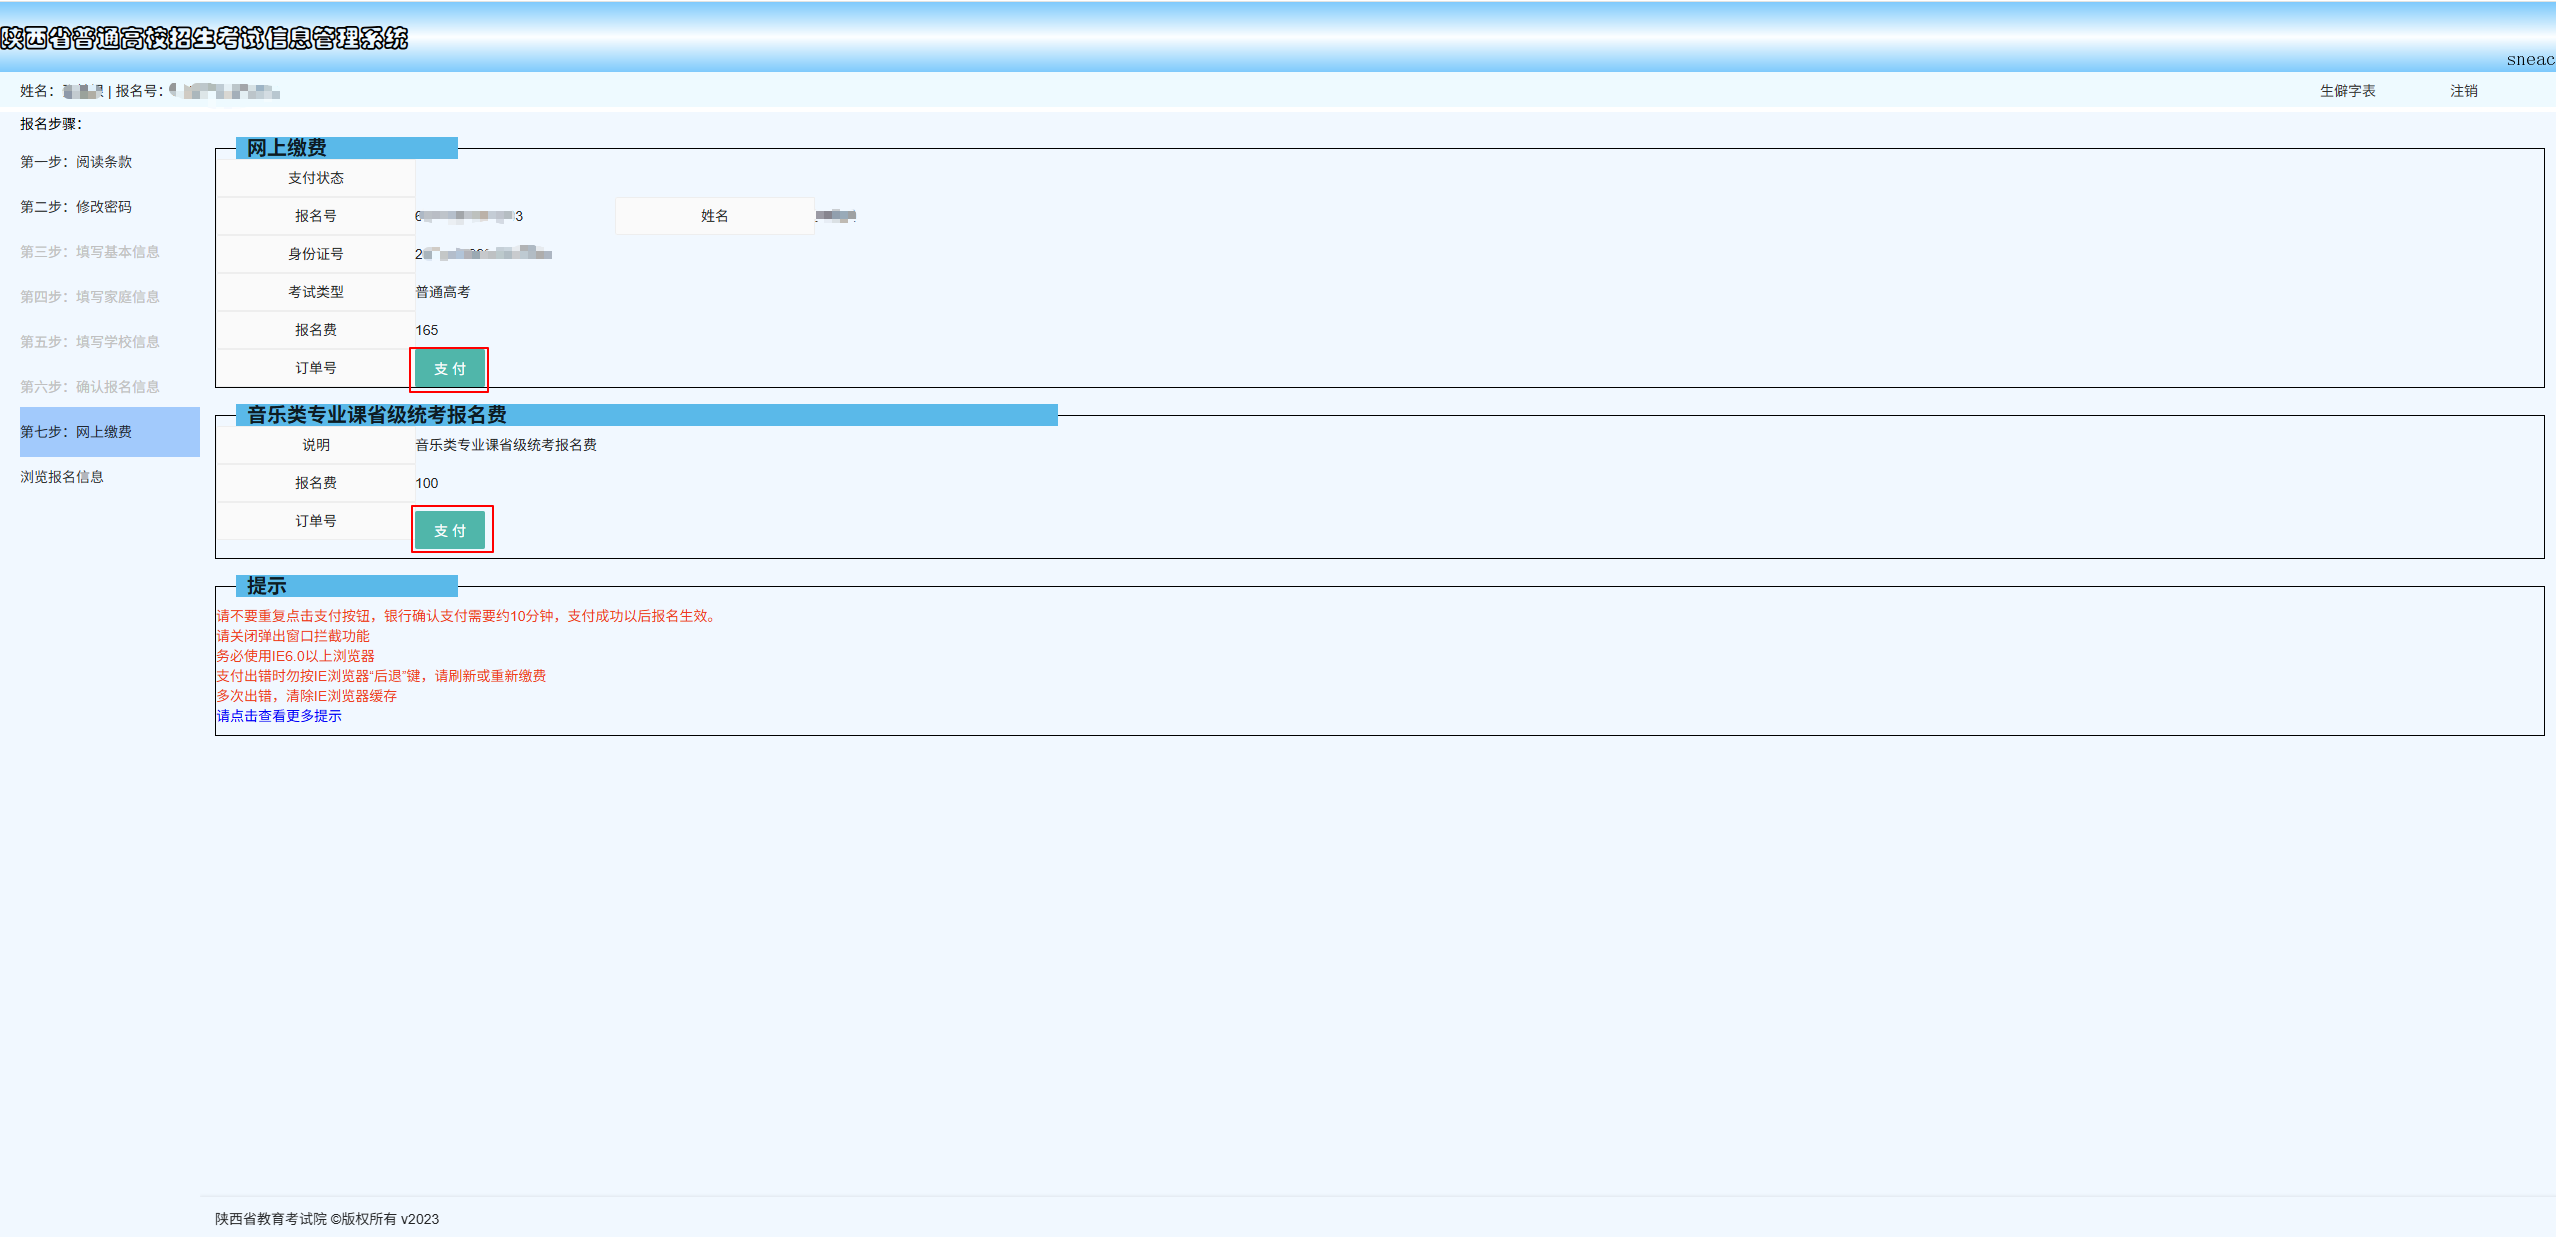The width and height of the screenshot is (2556, 1237).
Task: Select 第四步：填写家庭信息 step
Action: (90, 297)
